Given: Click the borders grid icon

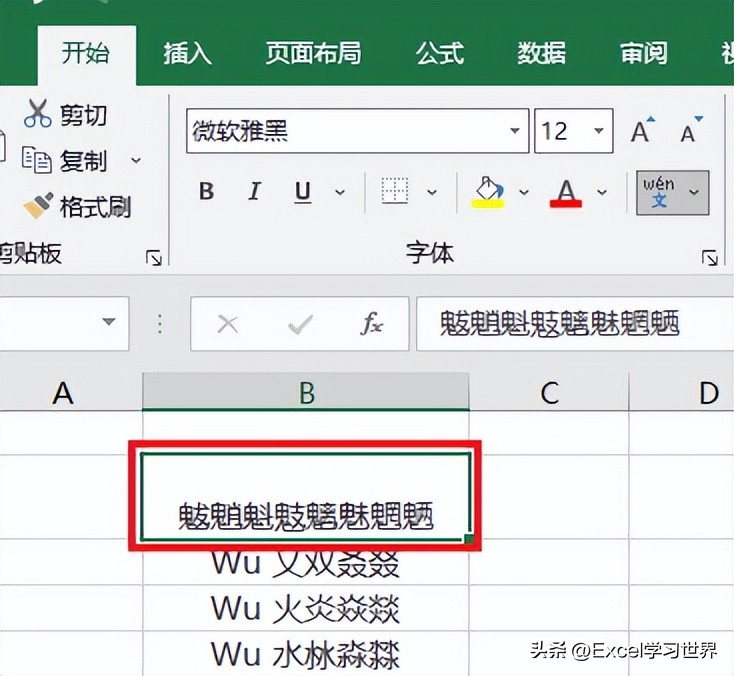Looking at the screenshot, I should (x=395, y=191).
